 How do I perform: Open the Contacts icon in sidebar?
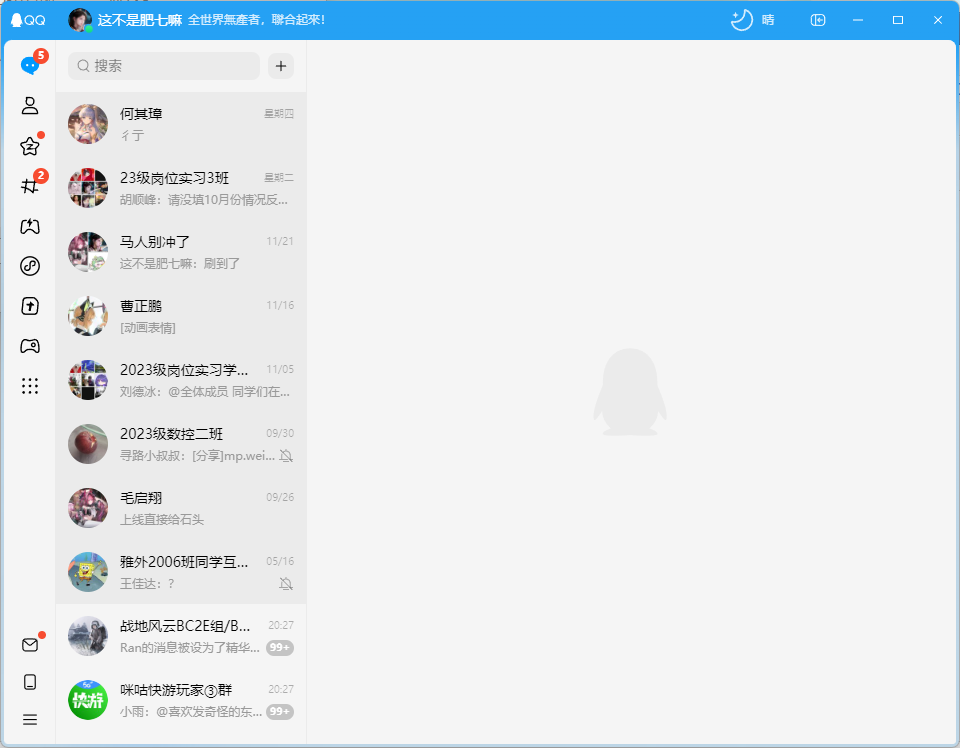coord(30,106)
